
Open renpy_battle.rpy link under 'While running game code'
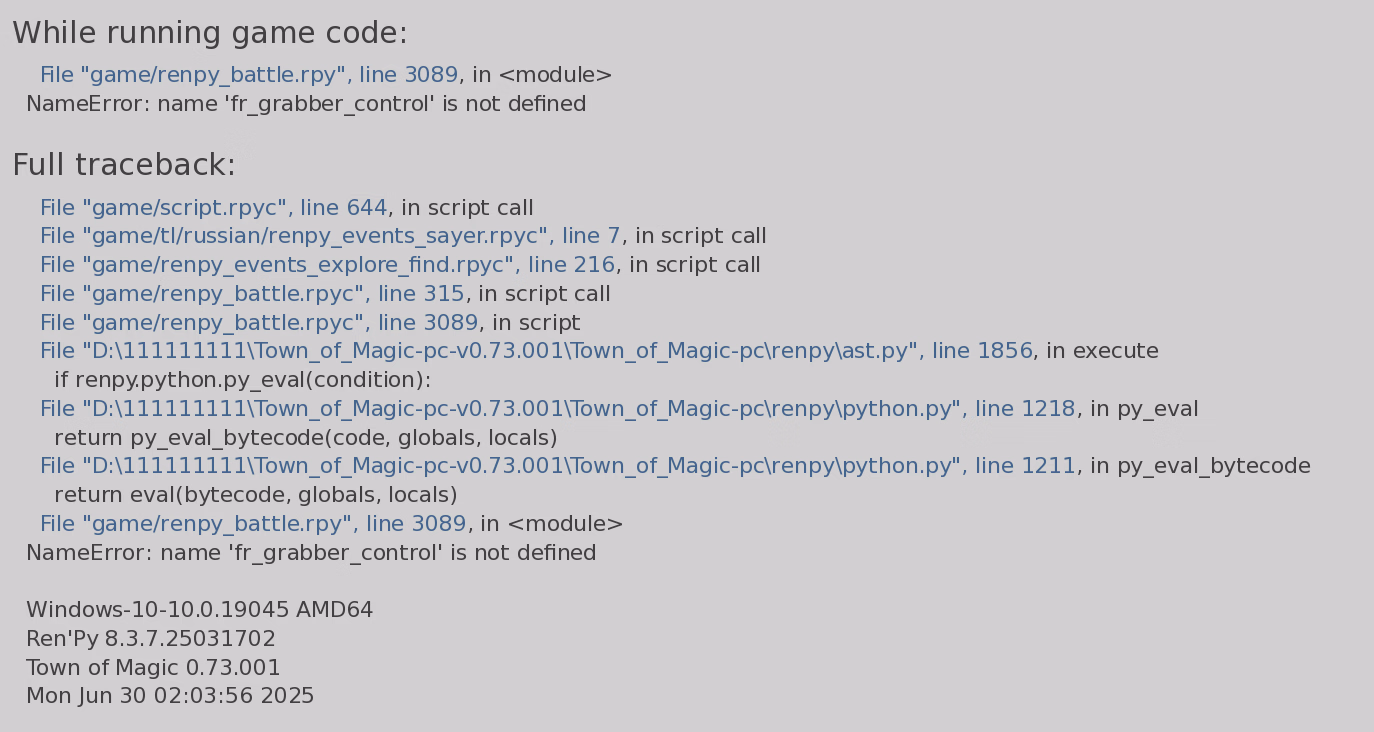coord(248,75)
